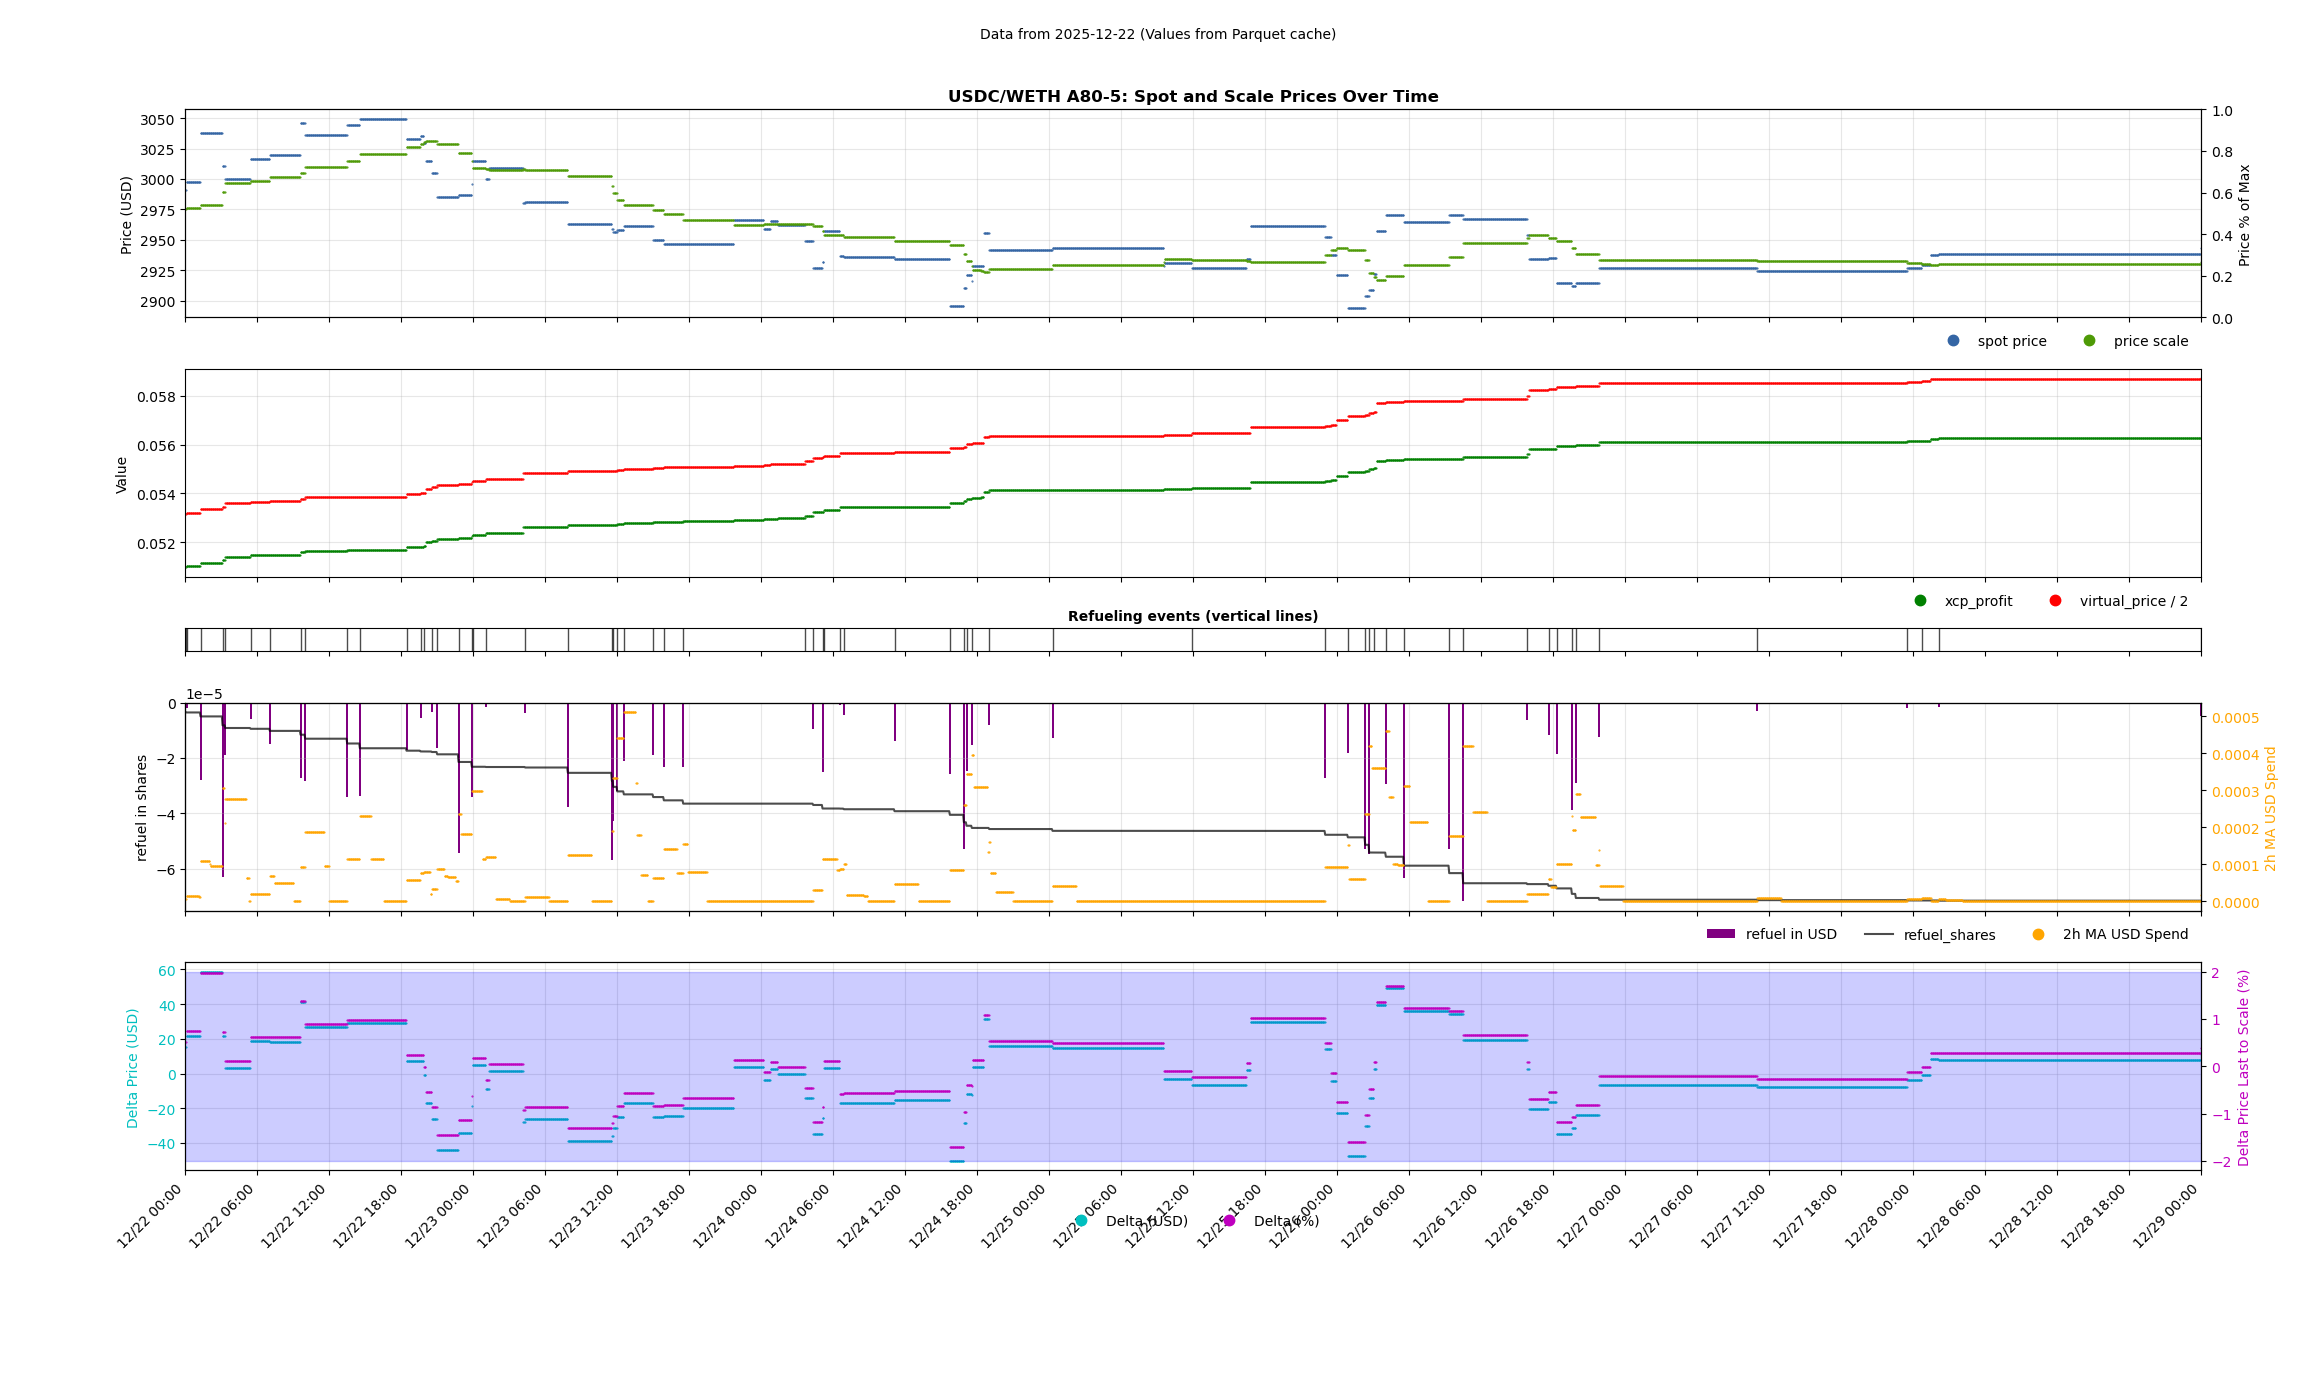Click the Price % of Max axis label
Screen dimensions: 2317x1377
click(2244, 214)
